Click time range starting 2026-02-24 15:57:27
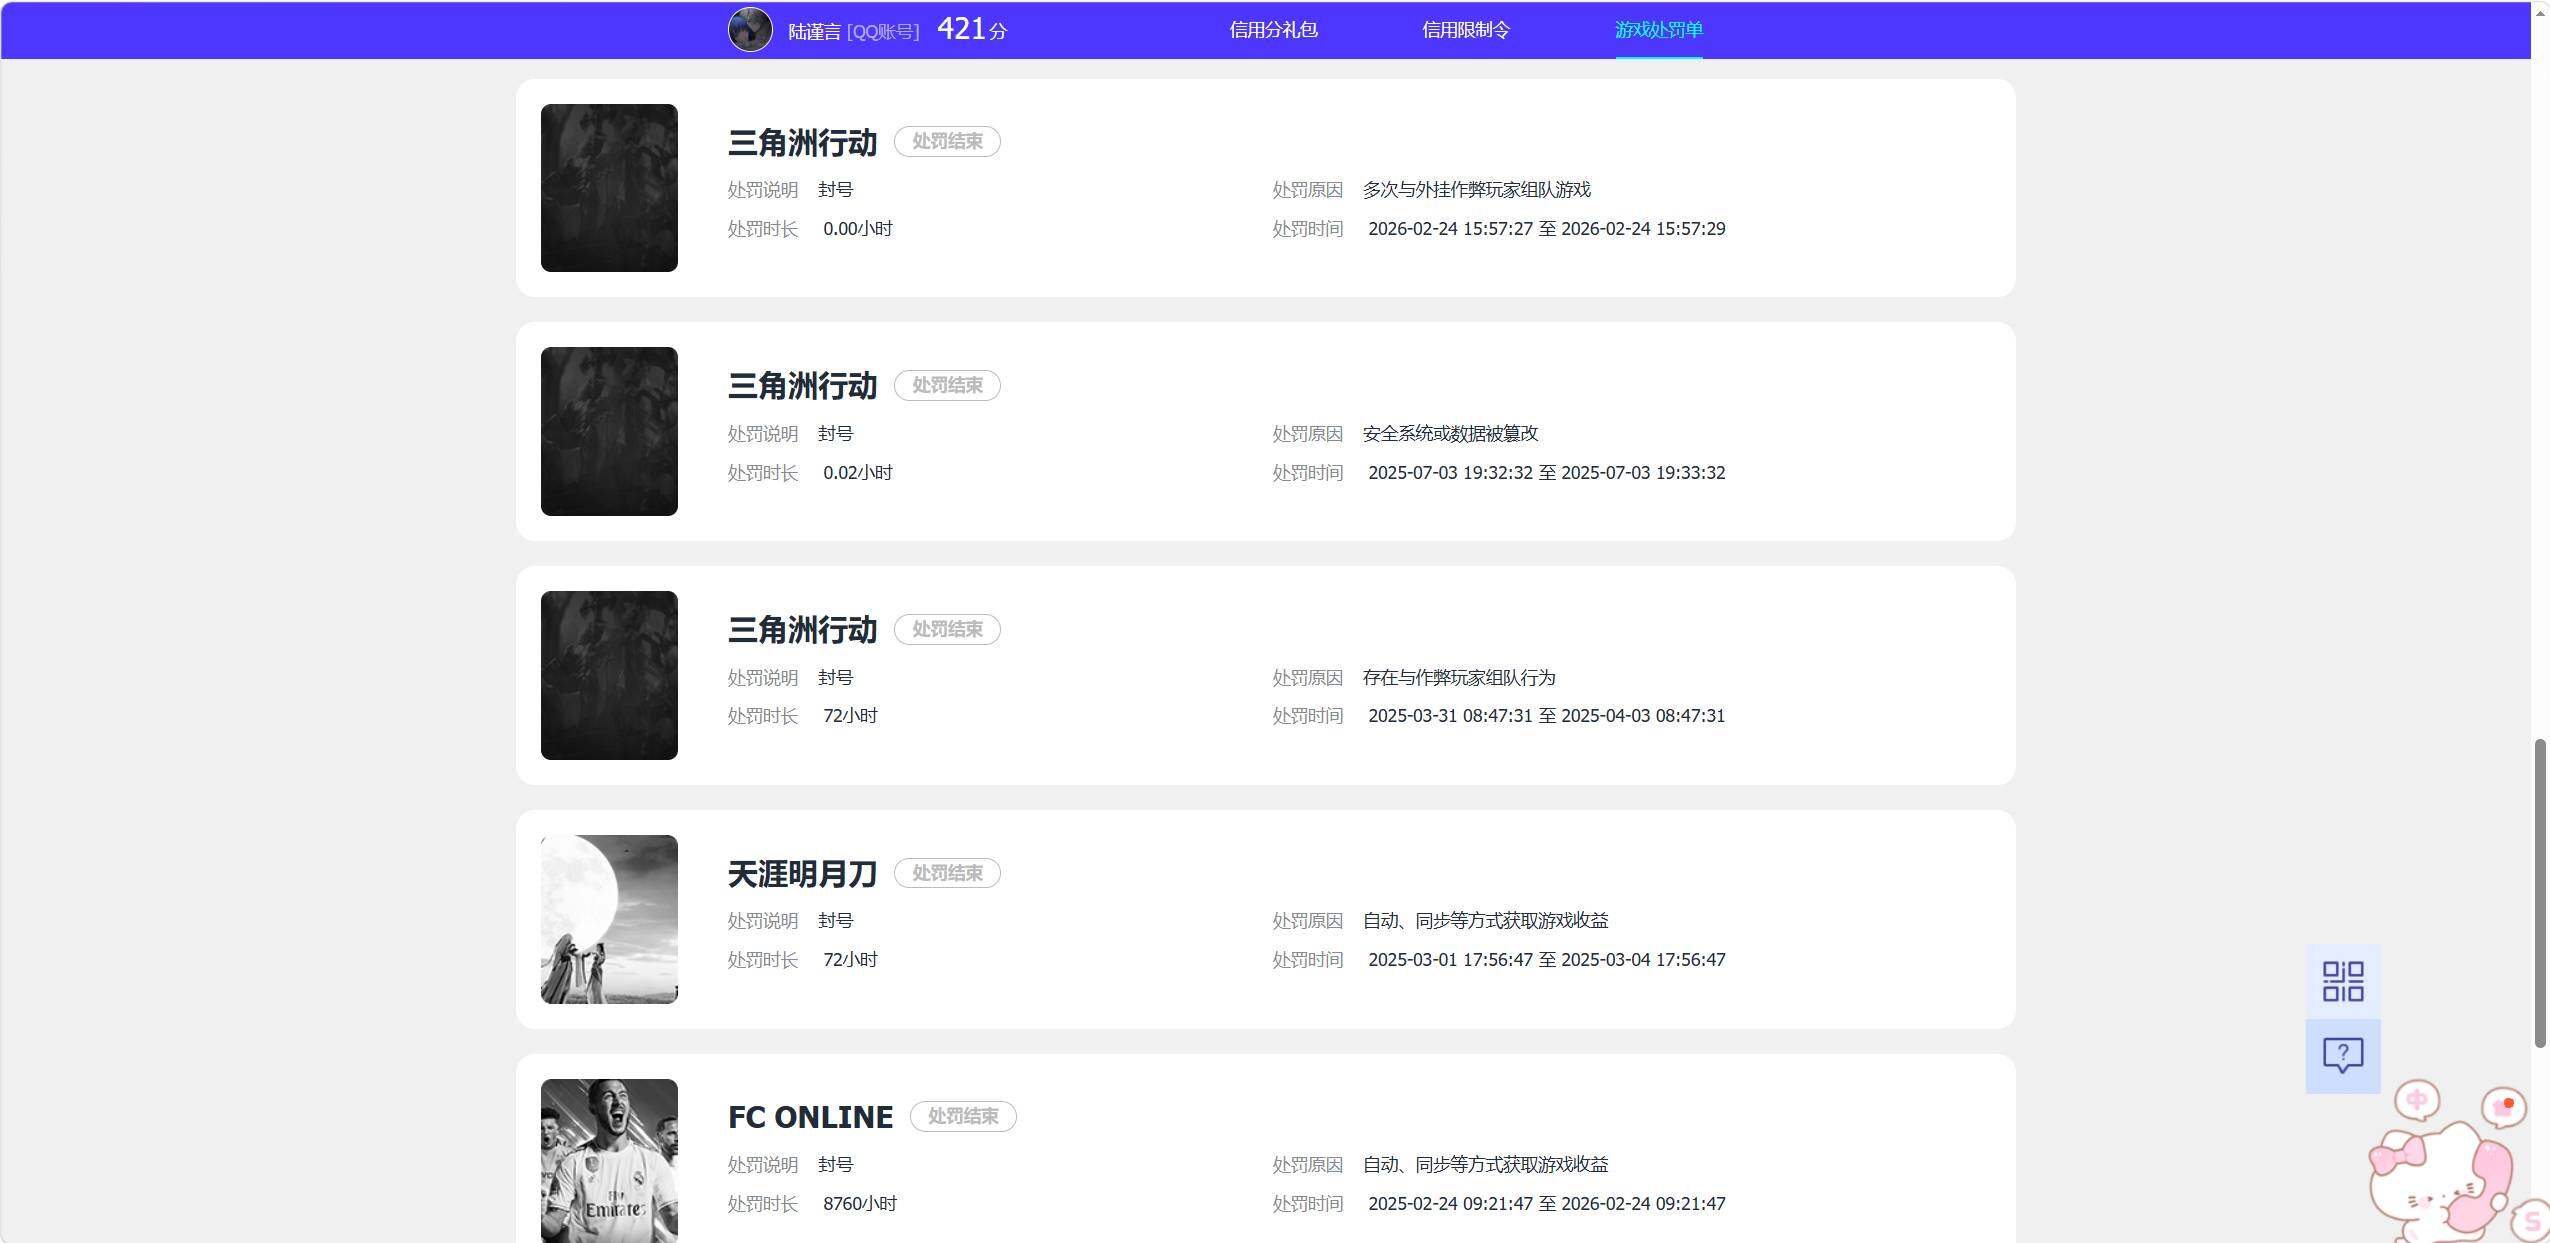 pos(1547,229)
